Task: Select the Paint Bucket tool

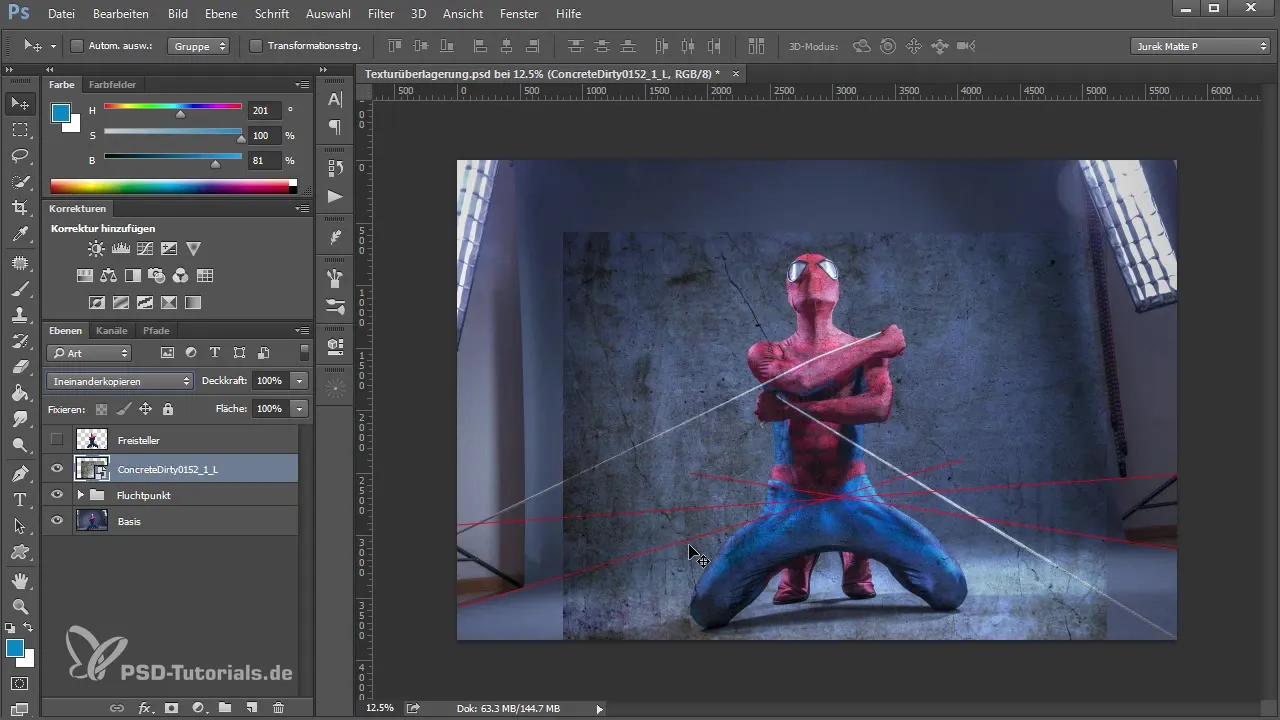Action: click(20, 393)
